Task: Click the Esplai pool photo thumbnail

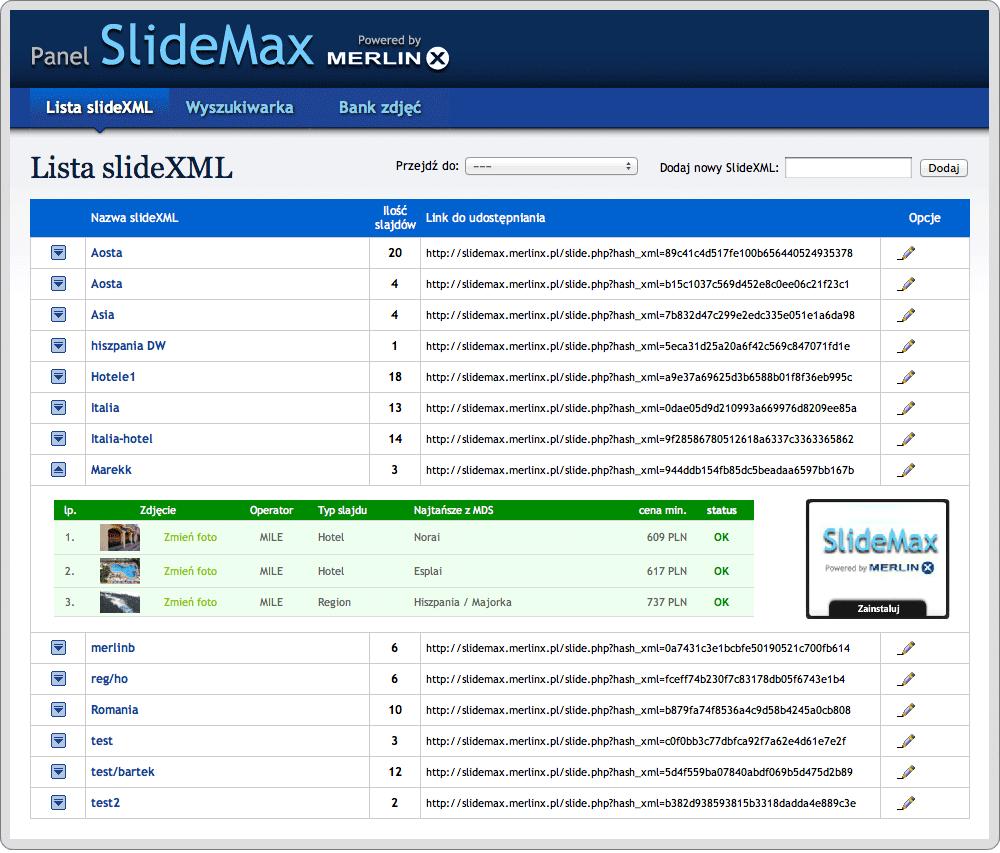Action: tap(120, 571)
